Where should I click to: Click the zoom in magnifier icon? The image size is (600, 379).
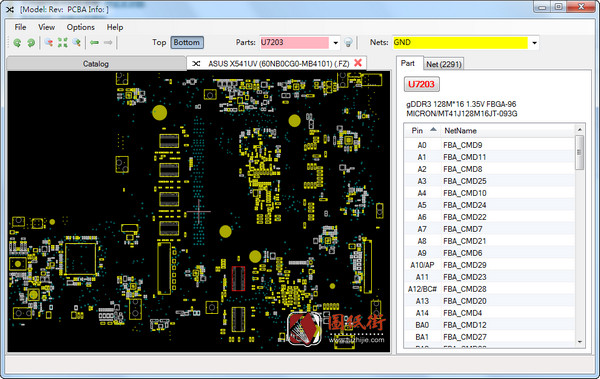coord(77,42)
